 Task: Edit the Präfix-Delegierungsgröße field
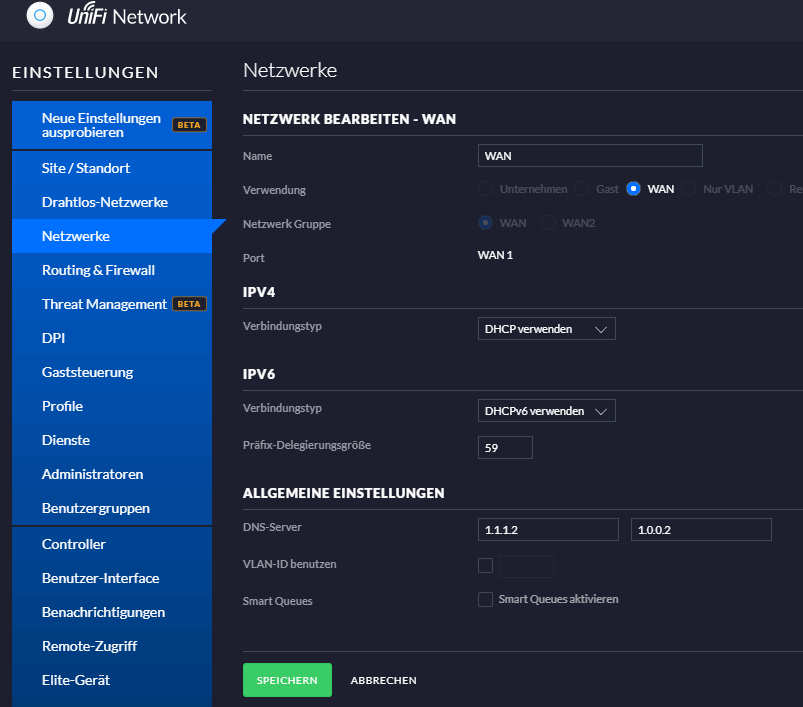pos(505,448)
